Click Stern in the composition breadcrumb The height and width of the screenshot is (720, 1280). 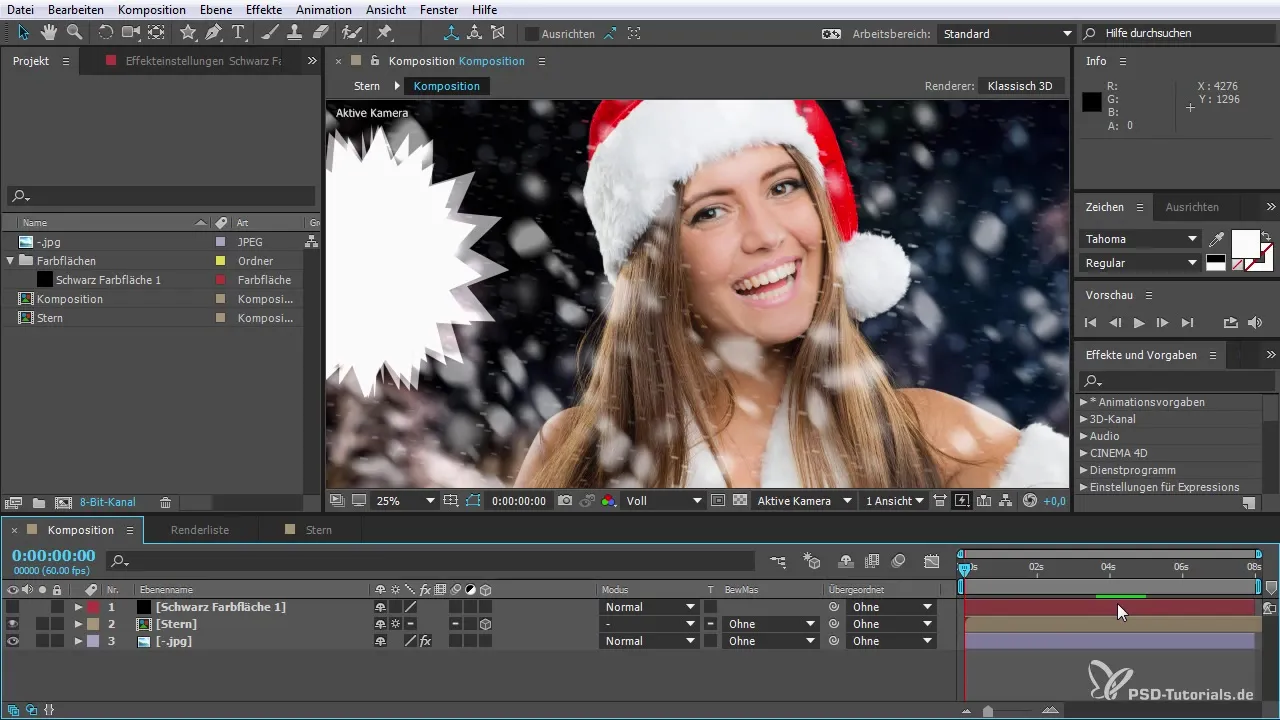pos(367,86)
